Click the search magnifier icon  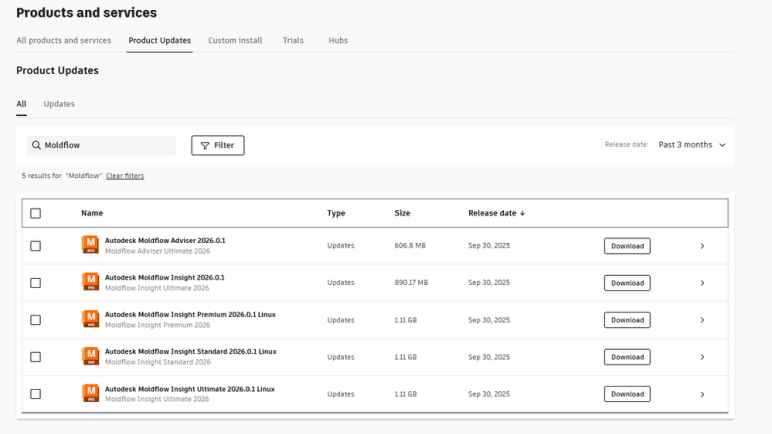[36, 145]
